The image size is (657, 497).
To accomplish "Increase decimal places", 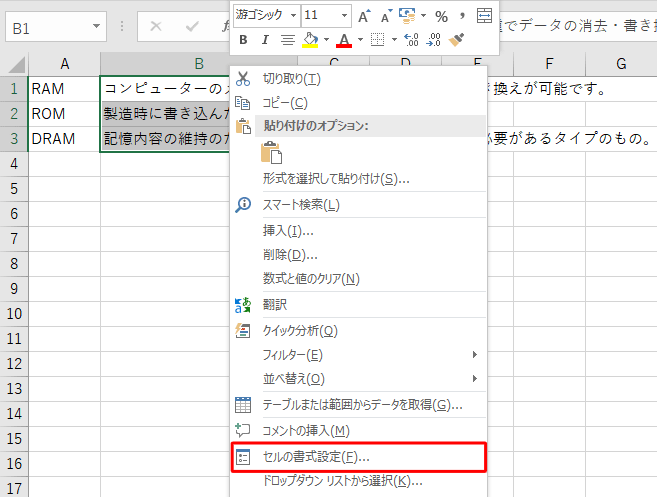I will (x=411, y=40).
